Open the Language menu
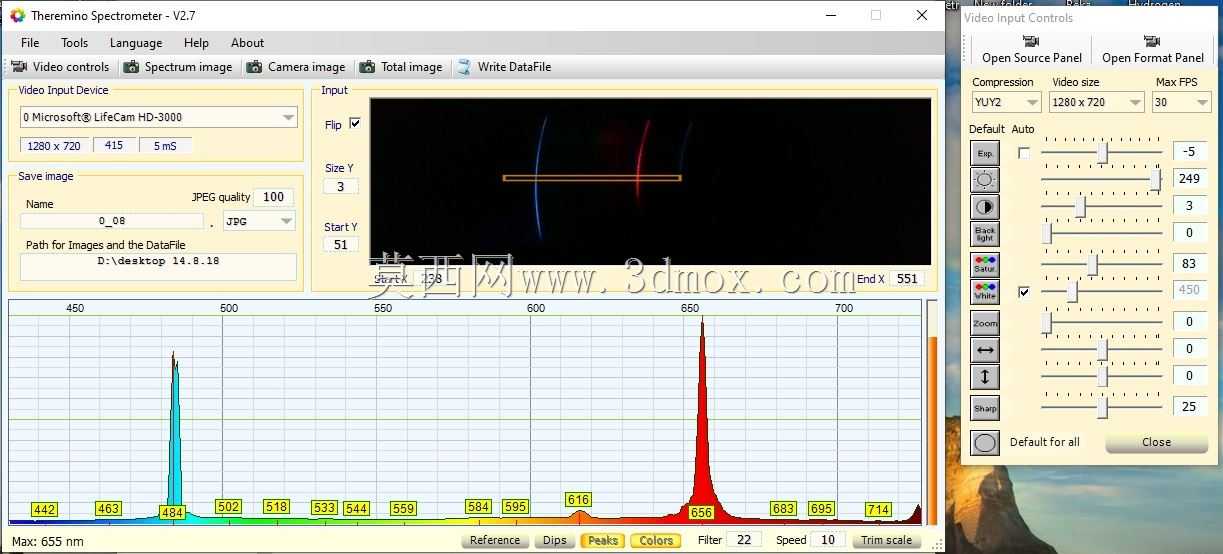Screen dimensions: 1223x554 point(136,43)
